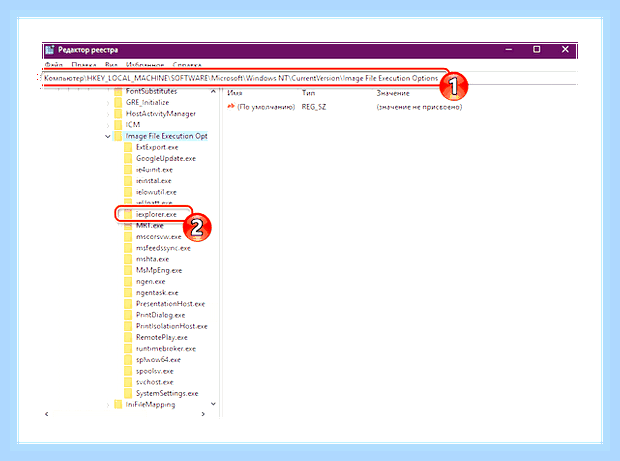Click the folder icon beside ie4uinit.exe

[x=128, y=170]
